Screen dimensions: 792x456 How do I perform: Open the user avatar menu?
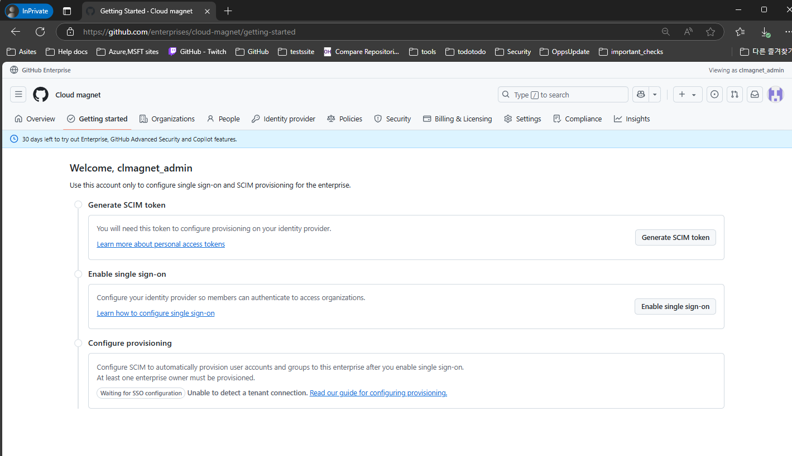pos(775,94)
